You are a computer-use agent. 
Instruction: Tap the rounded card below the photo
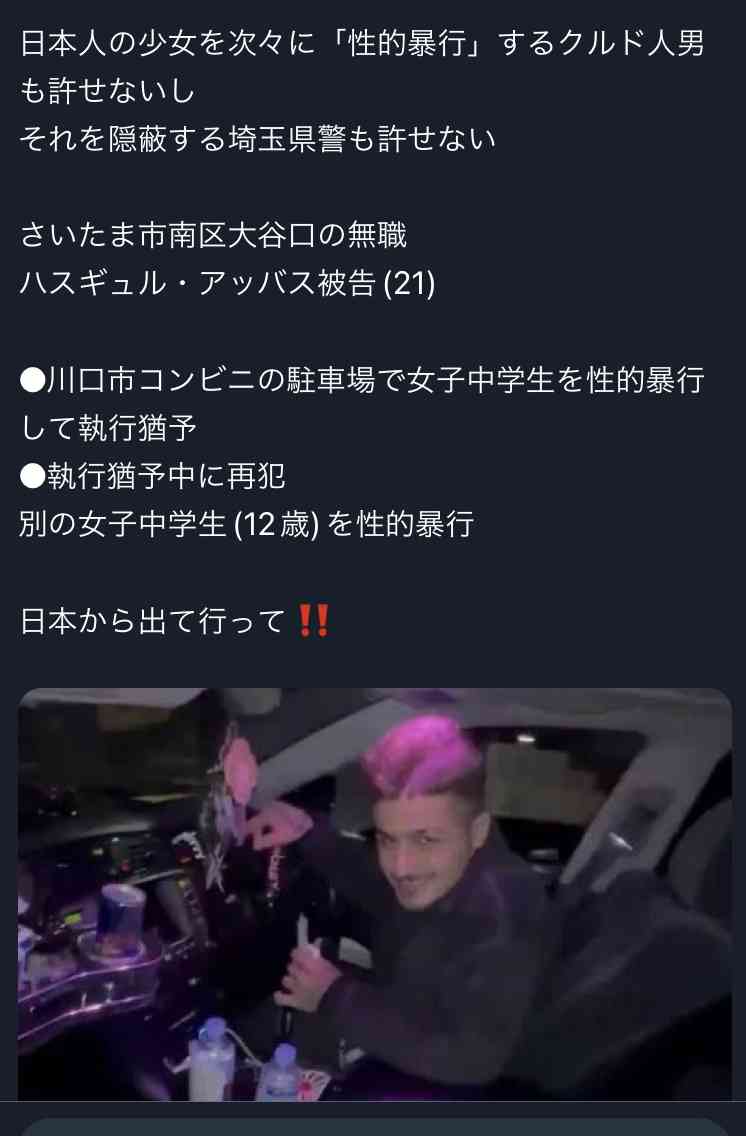tap(373, 1127)
